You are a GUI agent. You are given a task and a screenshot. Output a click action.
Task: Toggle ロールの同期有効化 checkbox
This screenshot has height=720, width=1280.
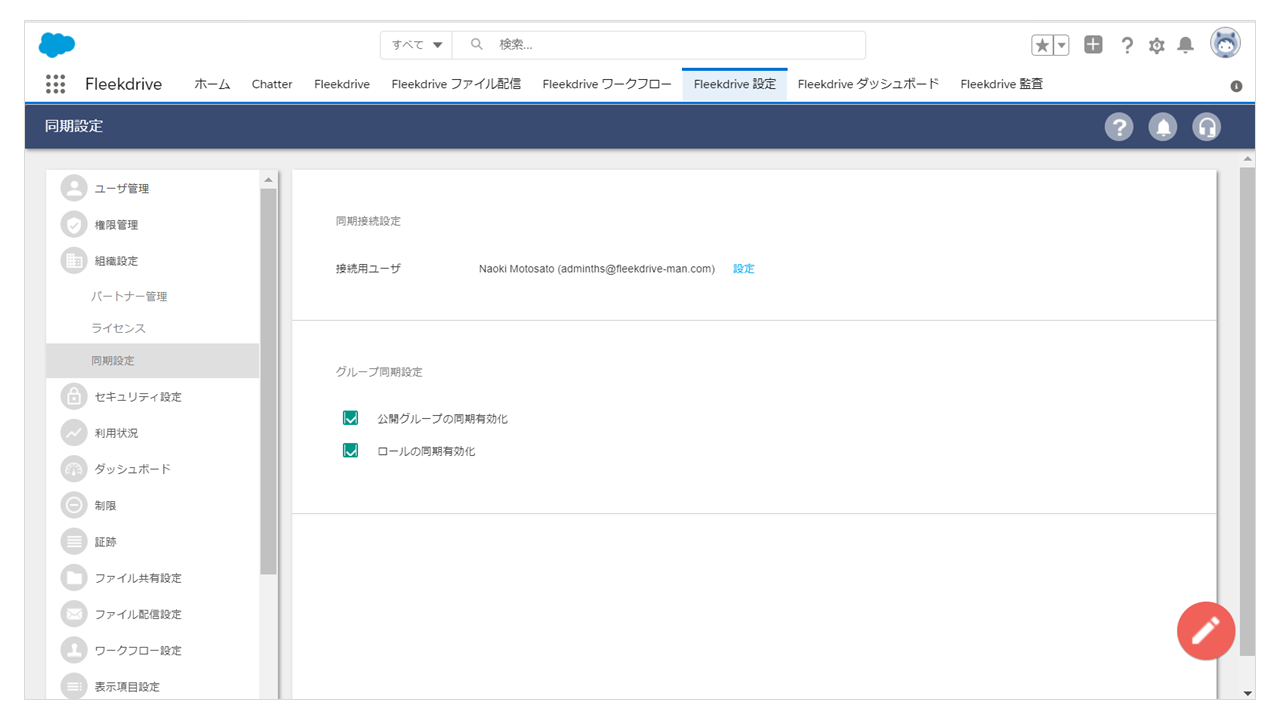[350, 450]
